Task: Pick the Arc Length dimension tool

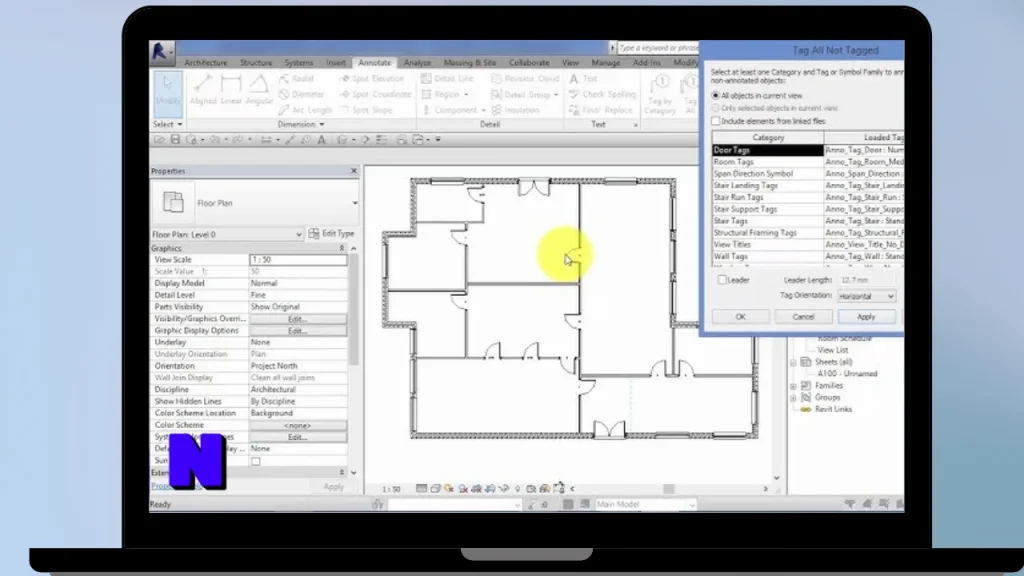Action: pyautogui.click(x=306, y=110)
